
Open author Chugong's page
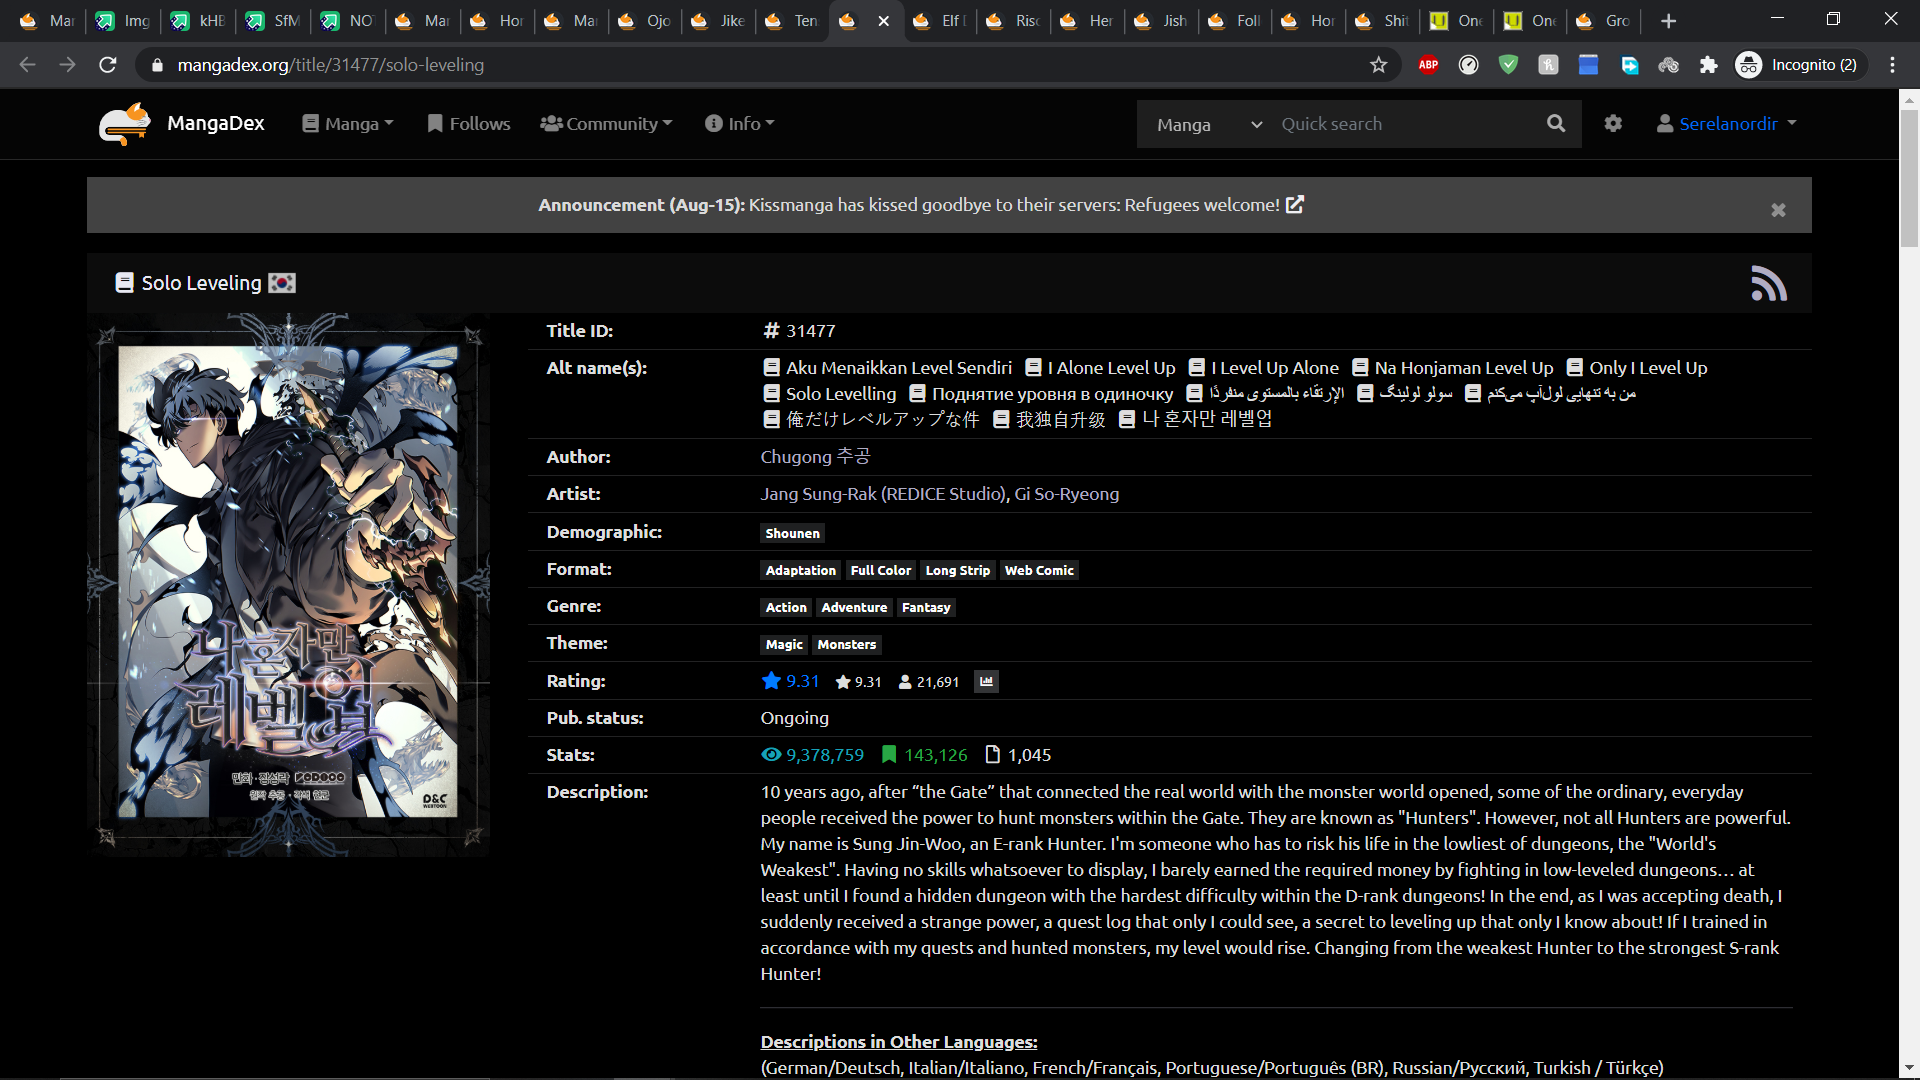[x=815, y=457]
